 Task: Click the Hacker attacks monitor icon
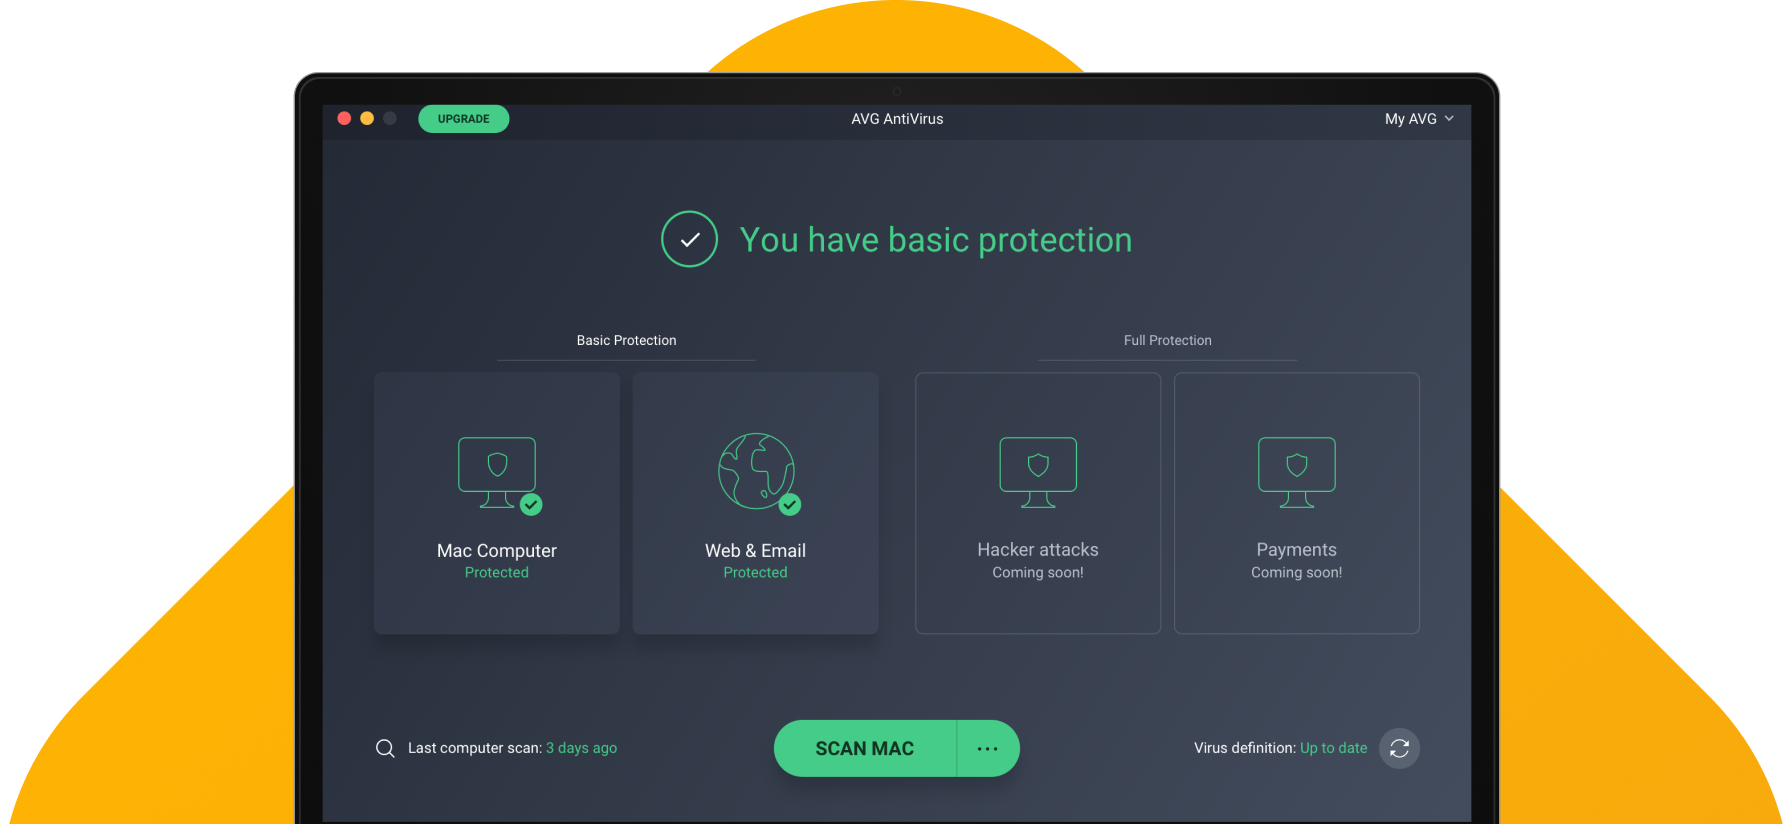(1038, 471)
